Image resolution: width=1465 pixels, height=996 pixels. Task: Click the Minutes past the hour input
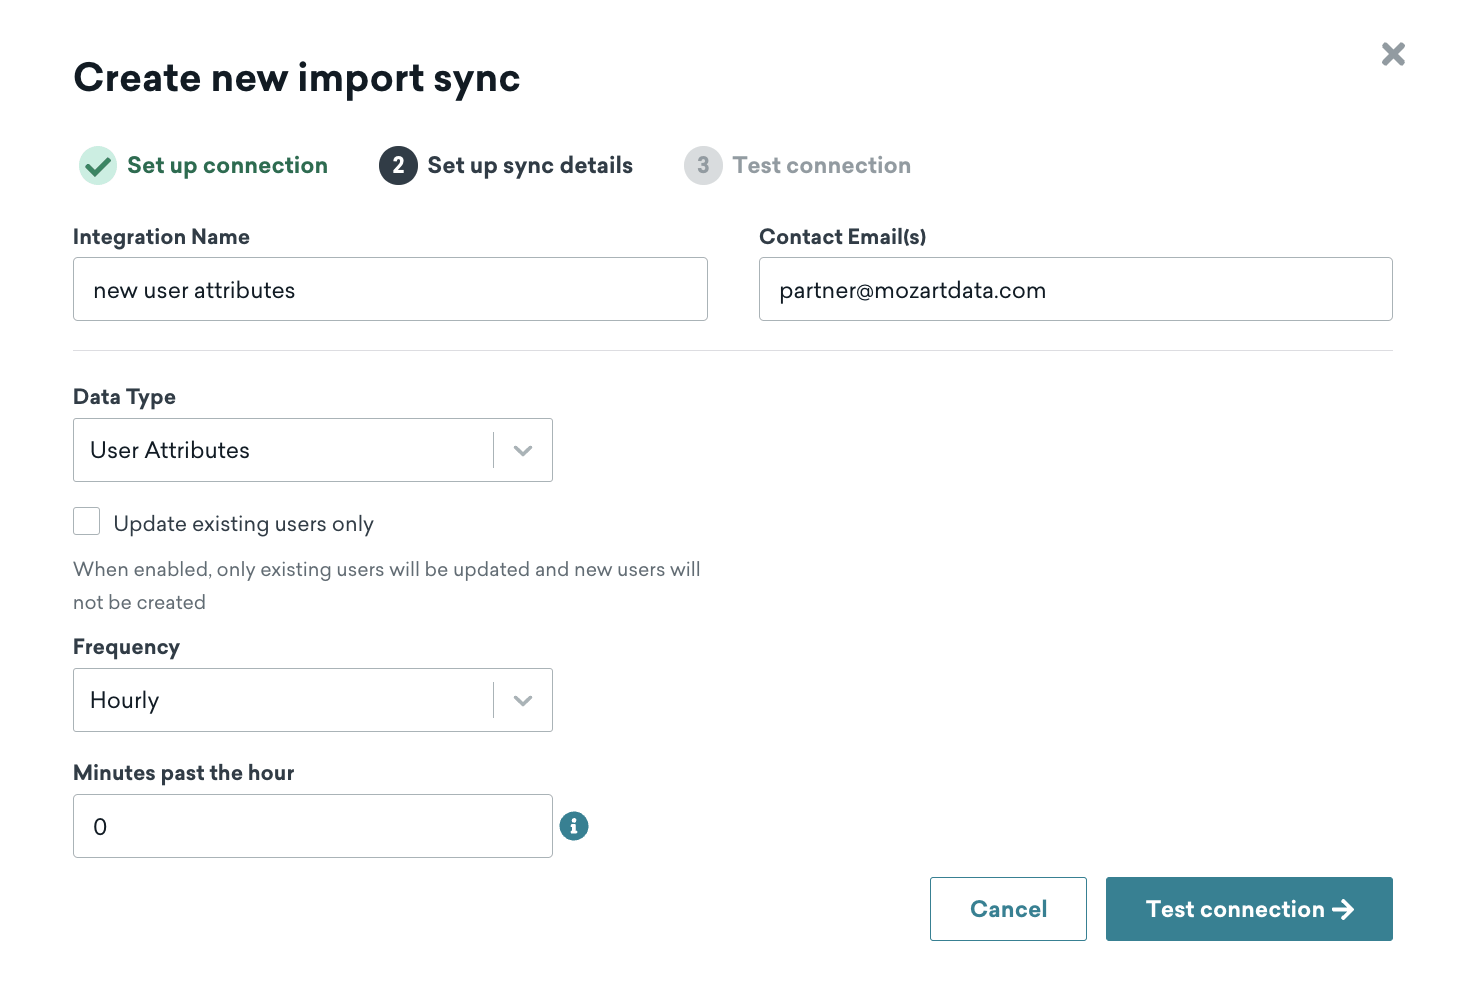pyautogui.click(x=312, y=826)
